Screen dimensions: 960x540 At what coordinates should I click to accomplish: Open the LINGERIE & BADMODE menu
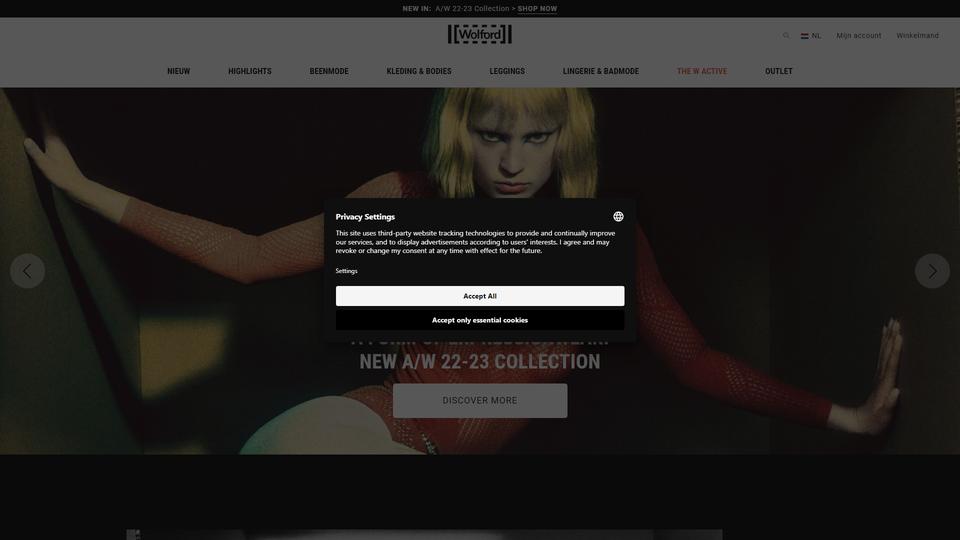(x=601, y=71)
